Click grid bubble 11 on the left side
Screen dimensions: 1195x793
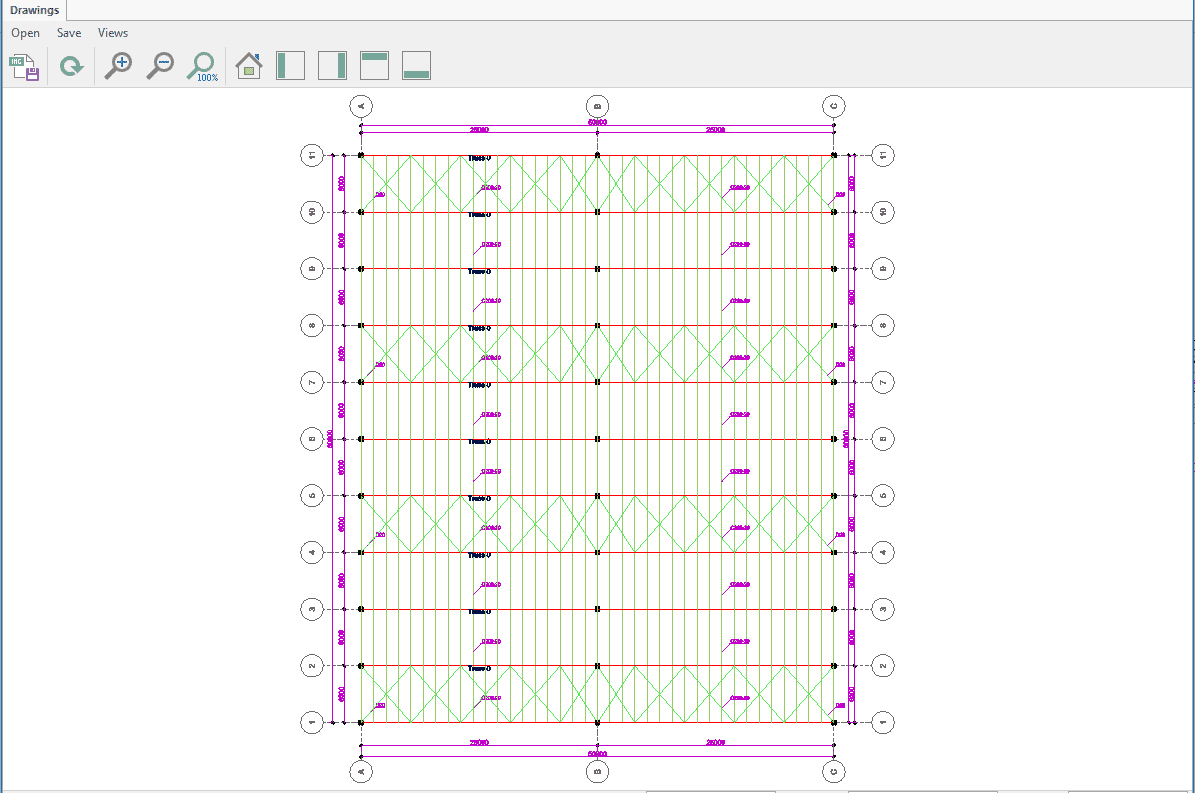click(313, 155)
